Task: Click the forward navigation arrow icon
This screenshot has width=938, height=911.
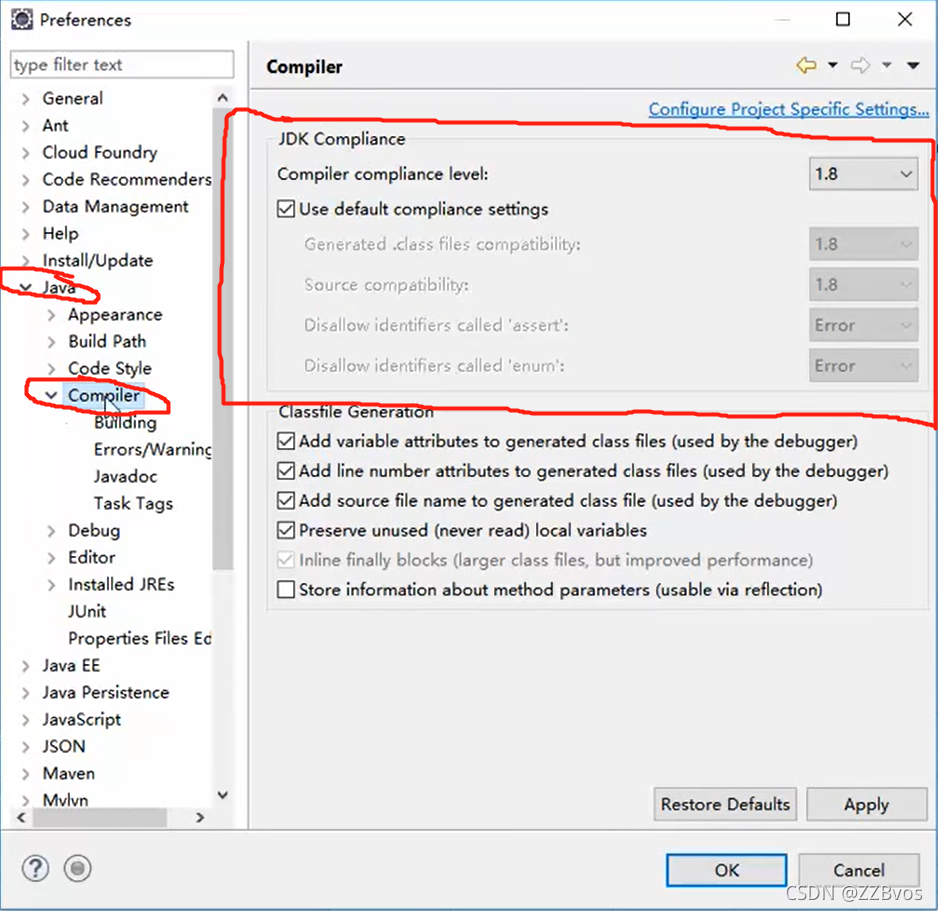Action: 860,65
